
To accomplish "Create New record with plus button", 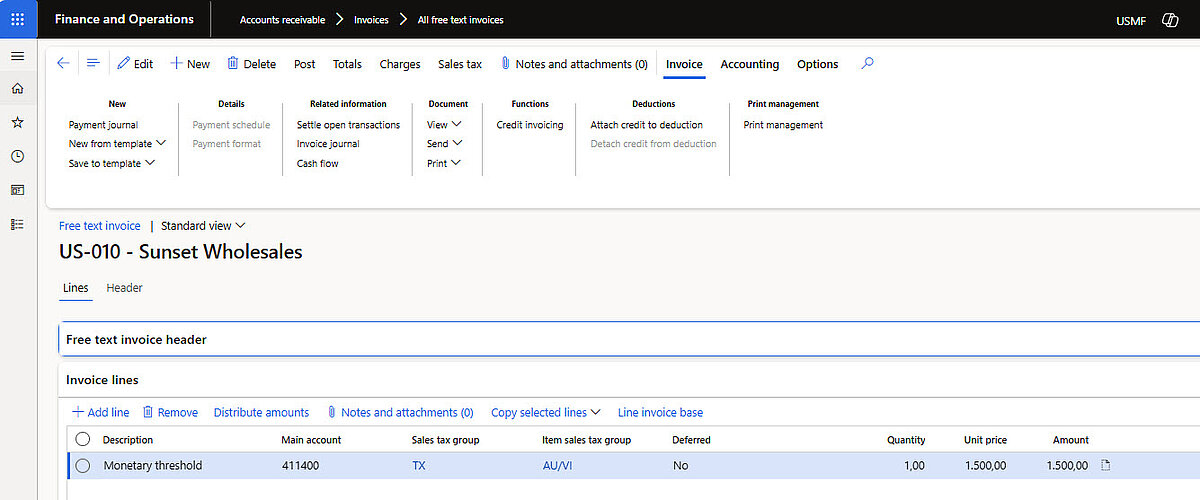I will point(190,64).
